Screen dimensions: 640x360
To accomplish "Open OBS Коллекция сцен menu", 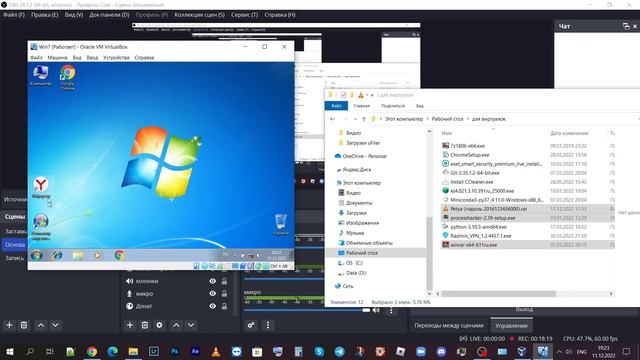I will [199, 15].
